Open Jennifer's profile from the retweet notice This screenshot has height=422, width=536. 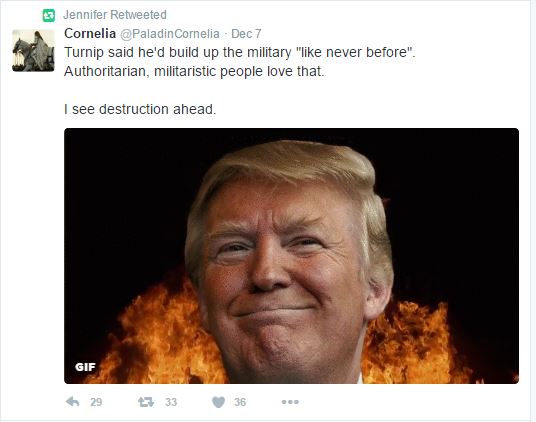click(x=85, y=15)
